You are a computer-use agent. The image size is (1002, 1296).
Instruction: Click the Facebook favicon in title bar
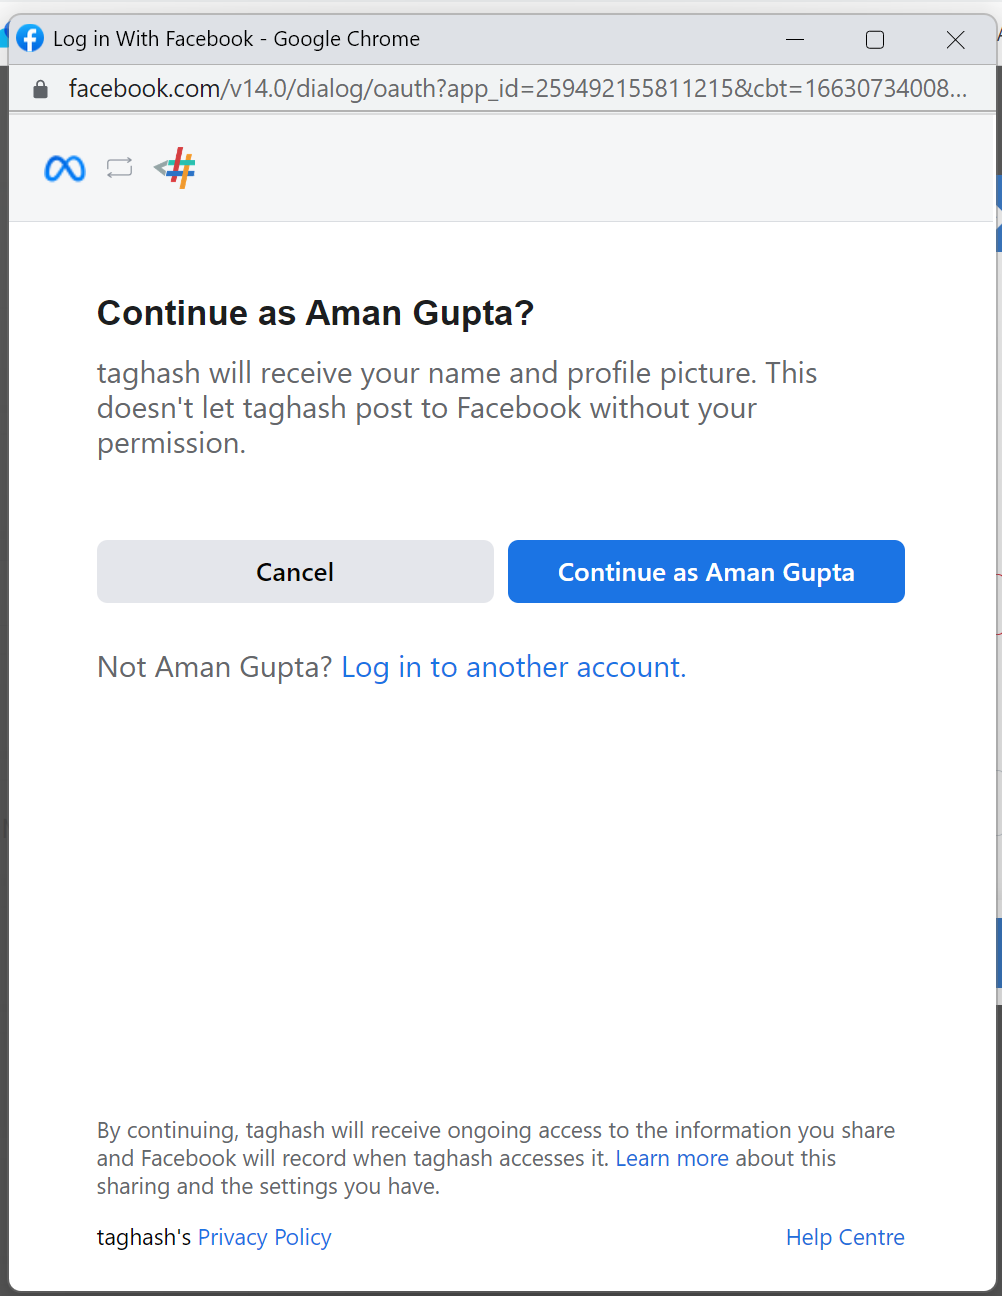pos(30,38)
